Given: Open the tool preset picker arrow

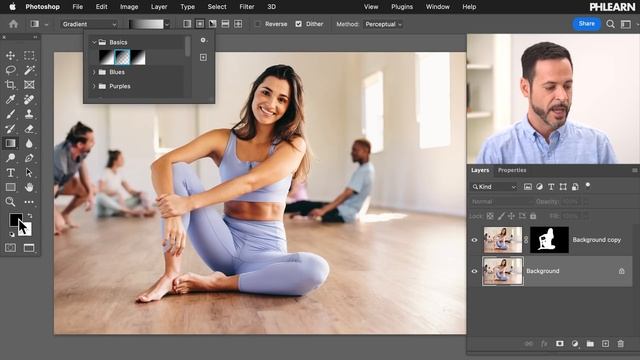Looking at the screenshot, I should point(46,24).
